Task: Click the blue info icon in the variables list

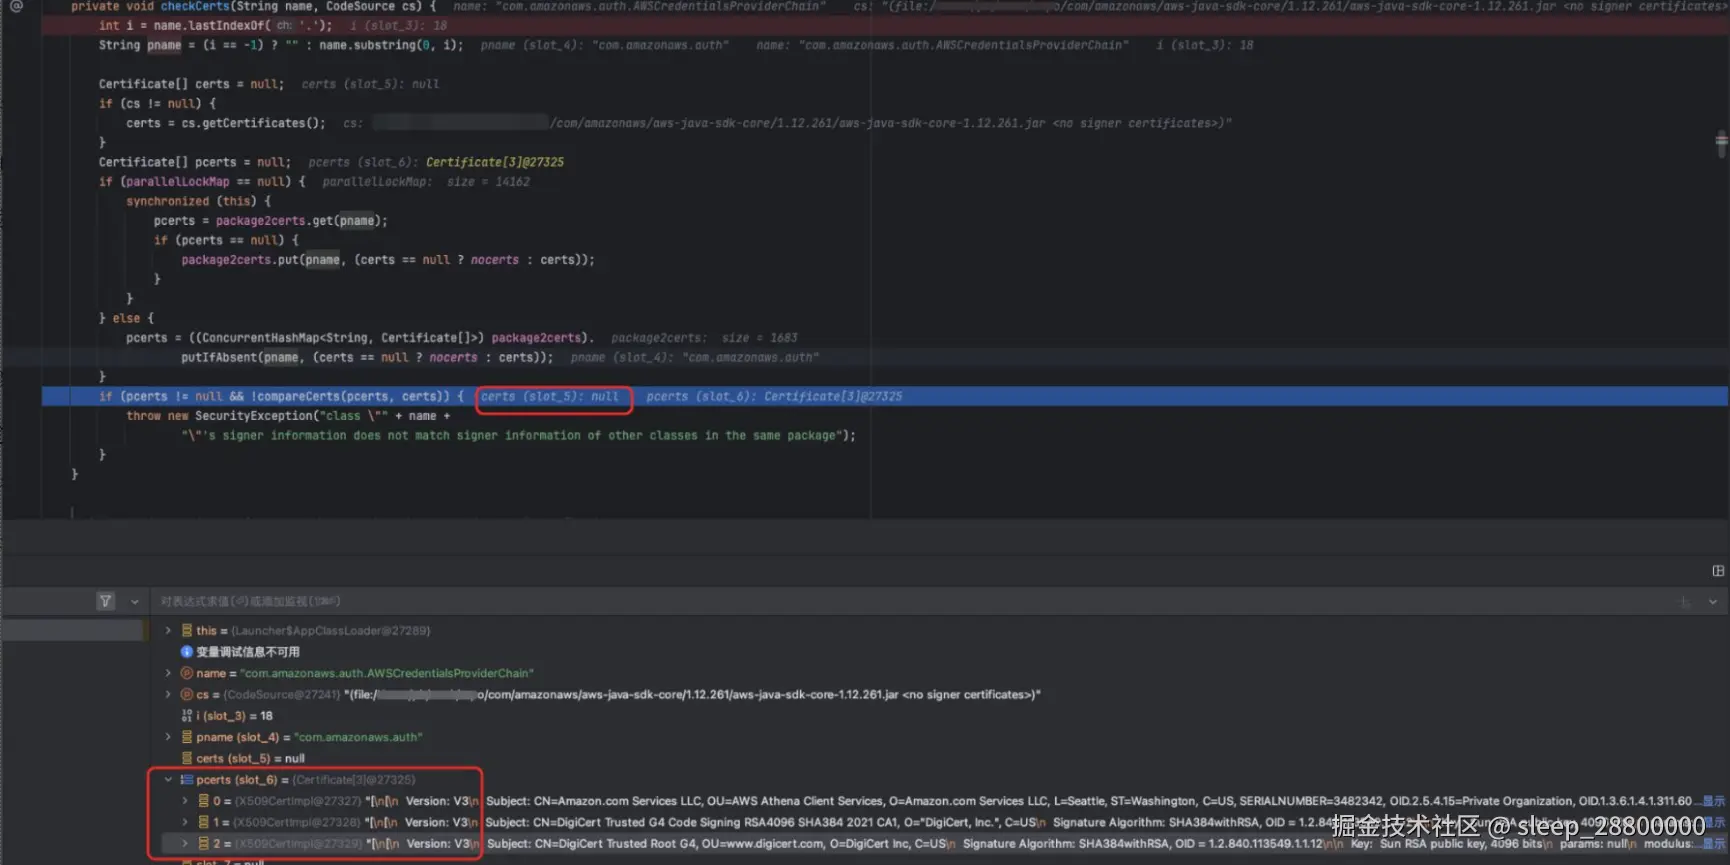Action: [x=186, y=652]
